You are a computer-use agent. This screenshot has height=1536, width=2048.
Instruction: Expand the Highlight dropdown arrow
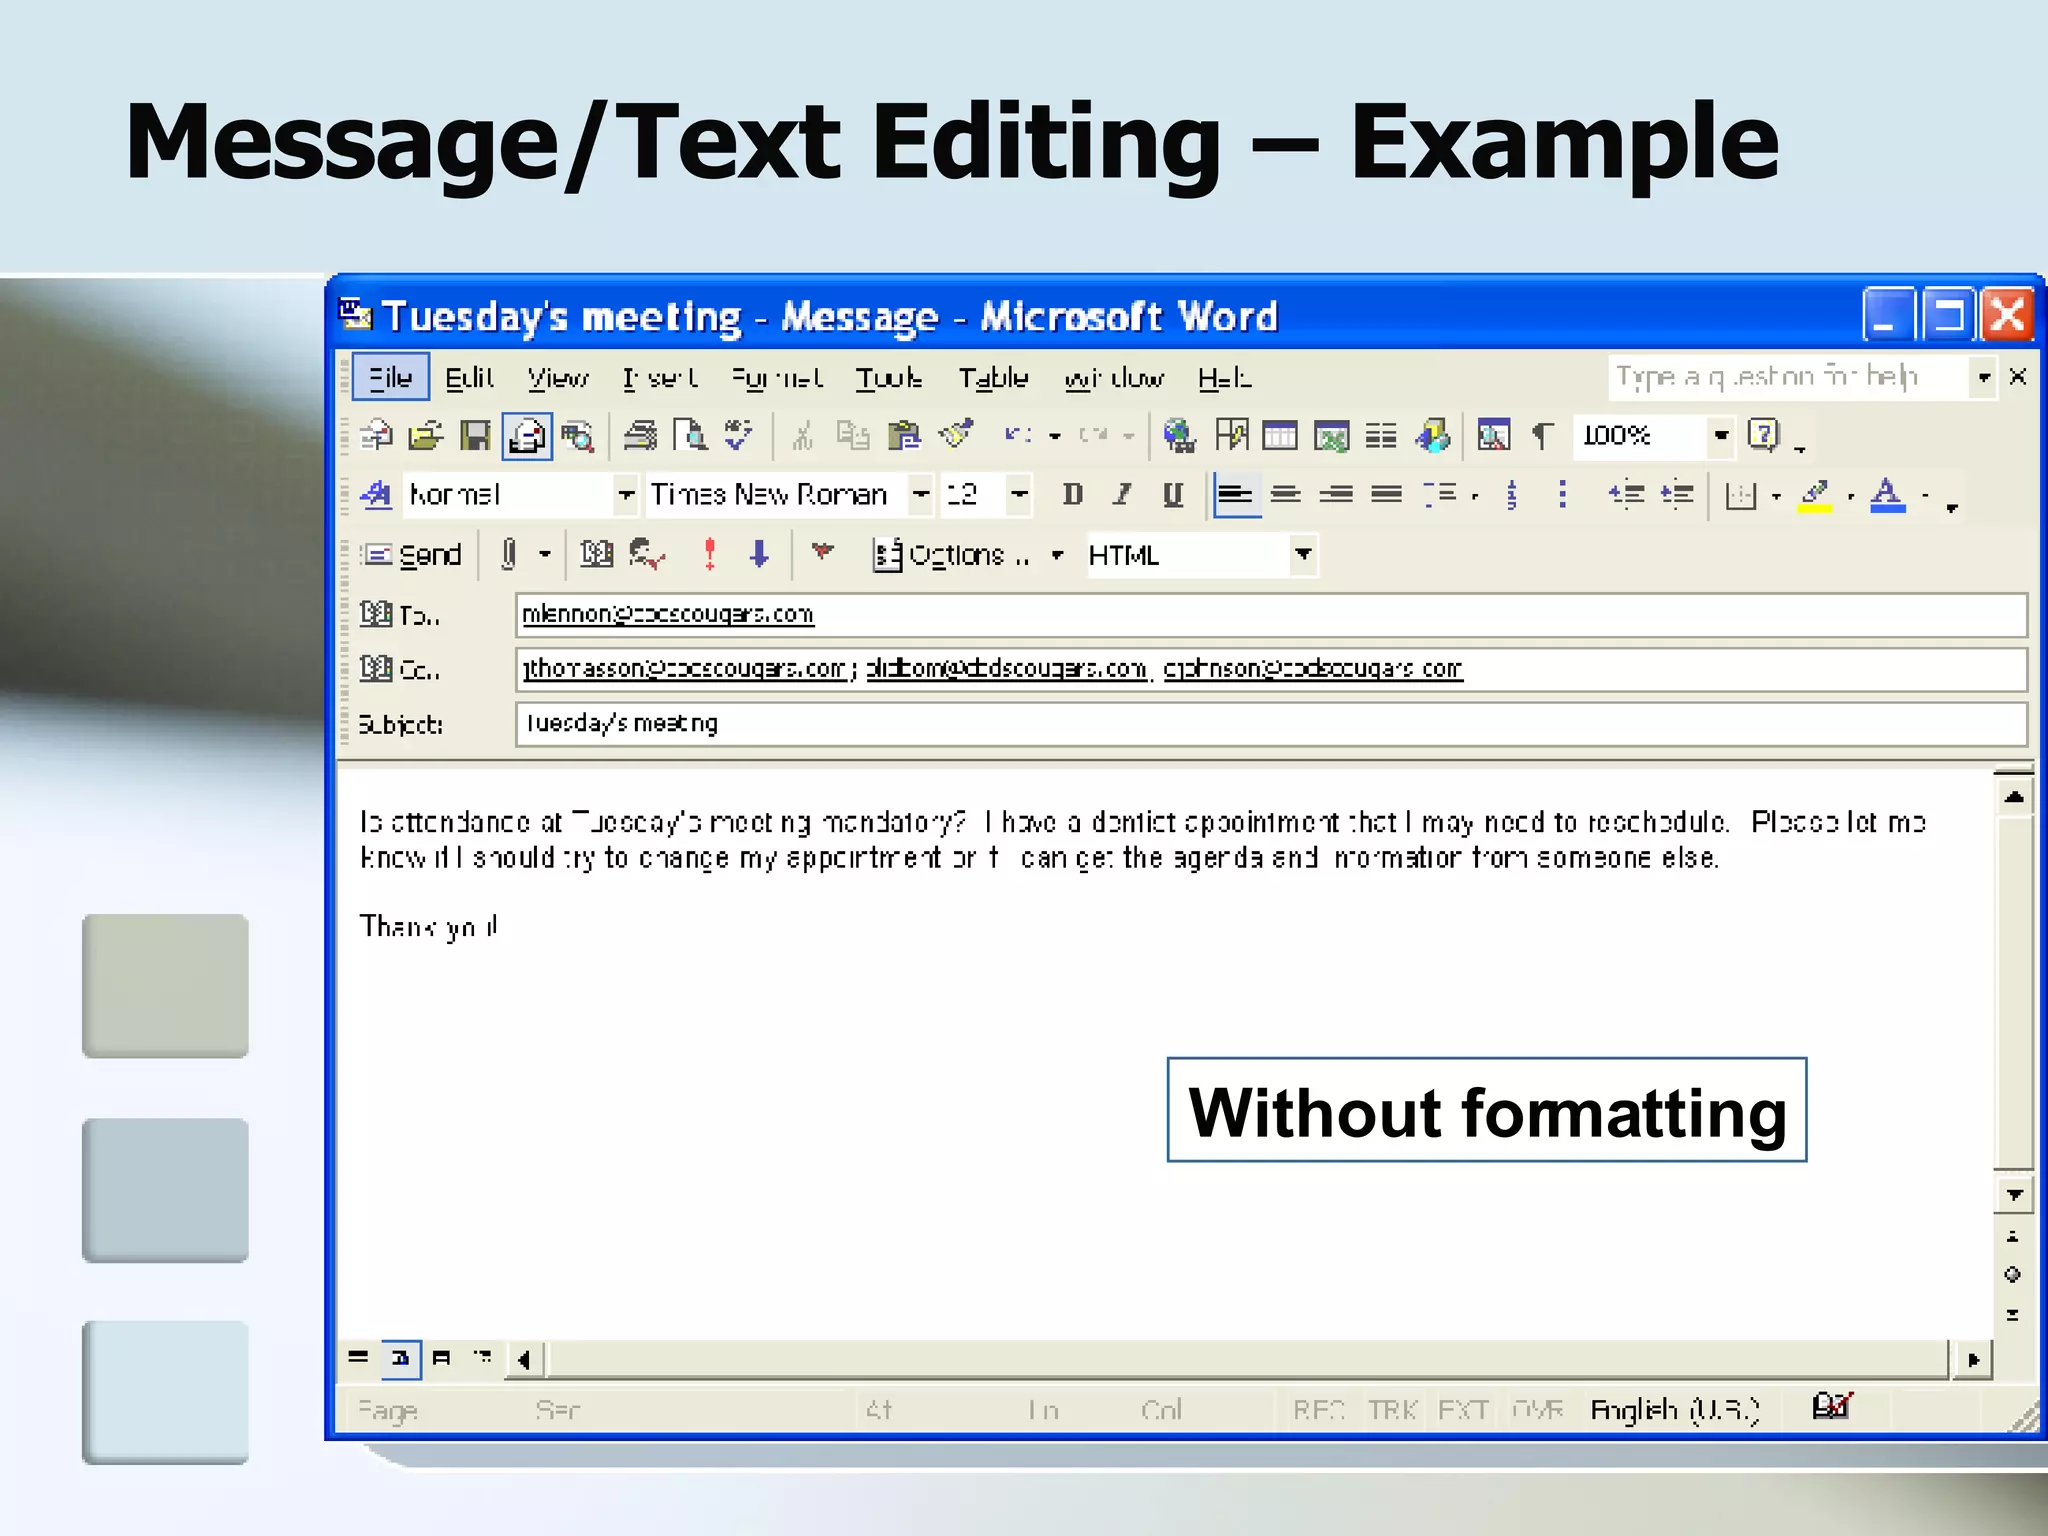click(1850, 495)
